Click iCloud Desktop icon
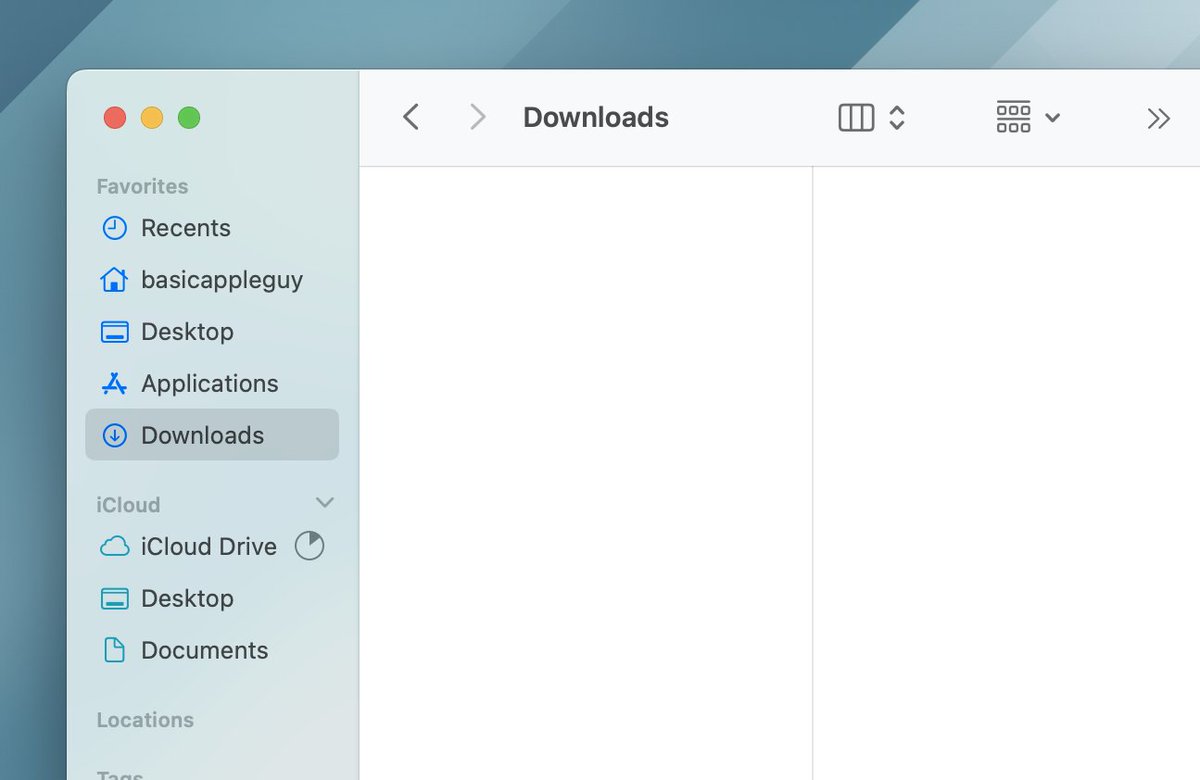The height and width of the screenshot is (780, 1200). pyautogui.click(x=115, y=599)
